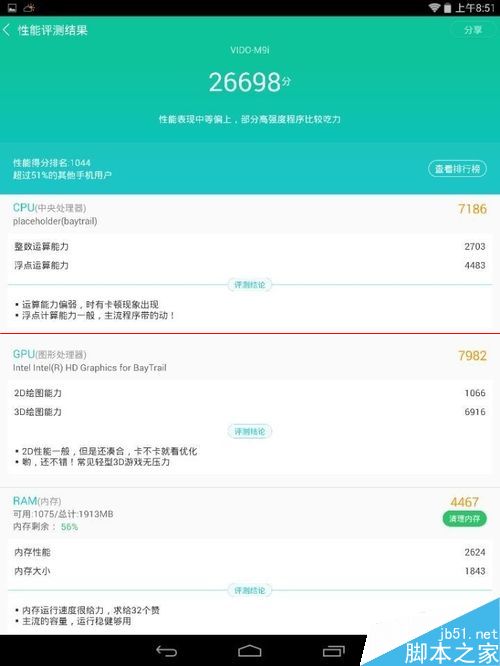Open recent apps from navigation bar
Viewport: 500px width, 666px height.
[334, 651]
